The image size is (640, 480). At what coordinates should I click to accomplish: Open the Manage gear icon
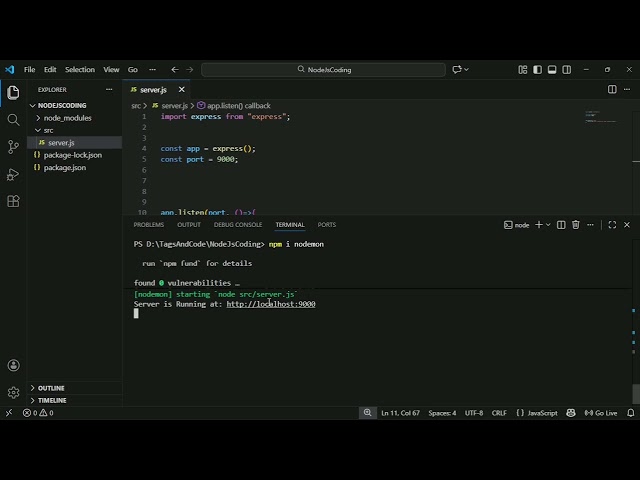click(x=13, y=392)
